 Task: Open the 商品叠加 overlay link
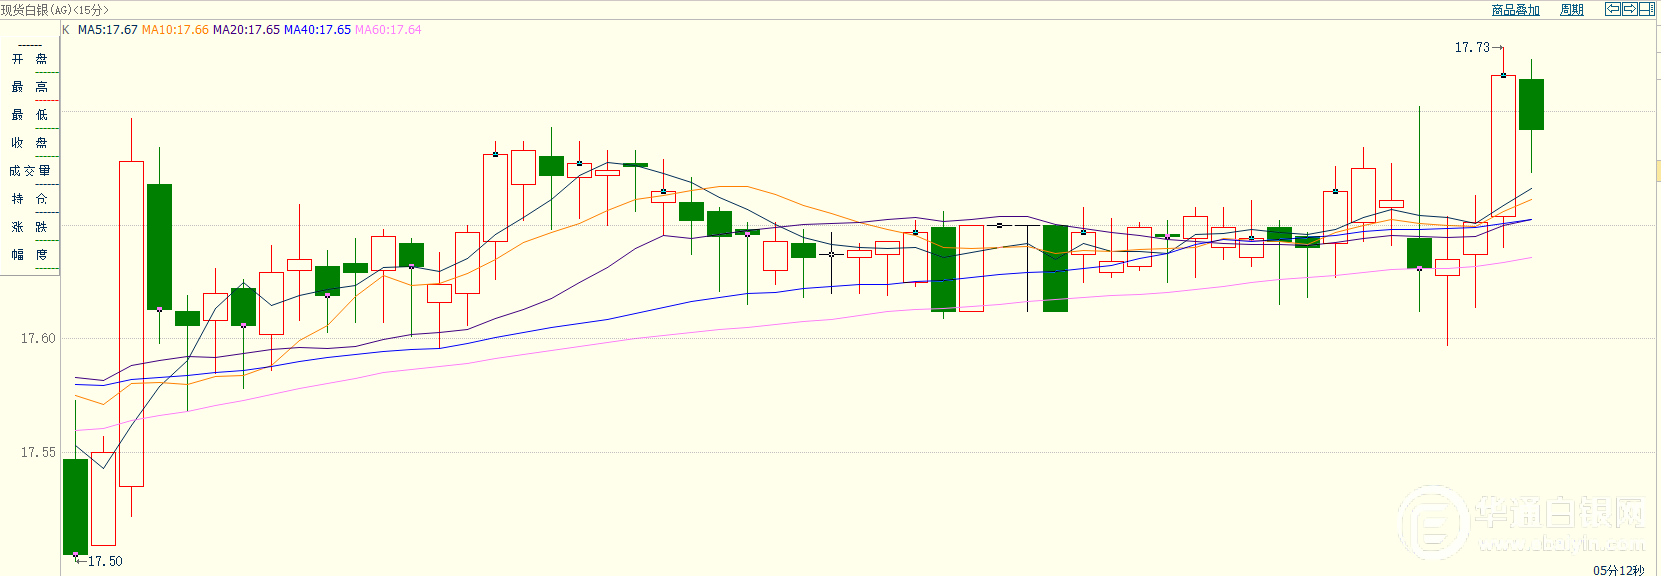click(x=1516, y=10)
